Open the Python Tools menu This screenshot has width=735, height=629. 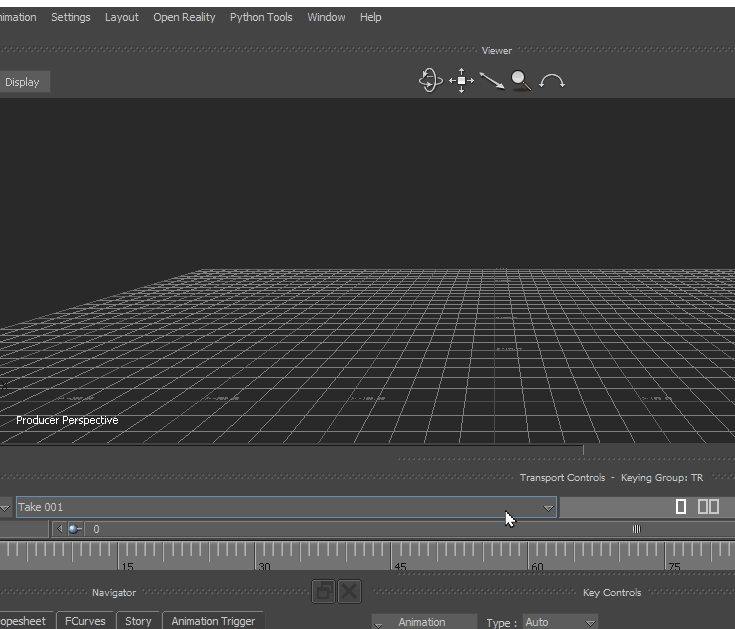coord(261,17)
